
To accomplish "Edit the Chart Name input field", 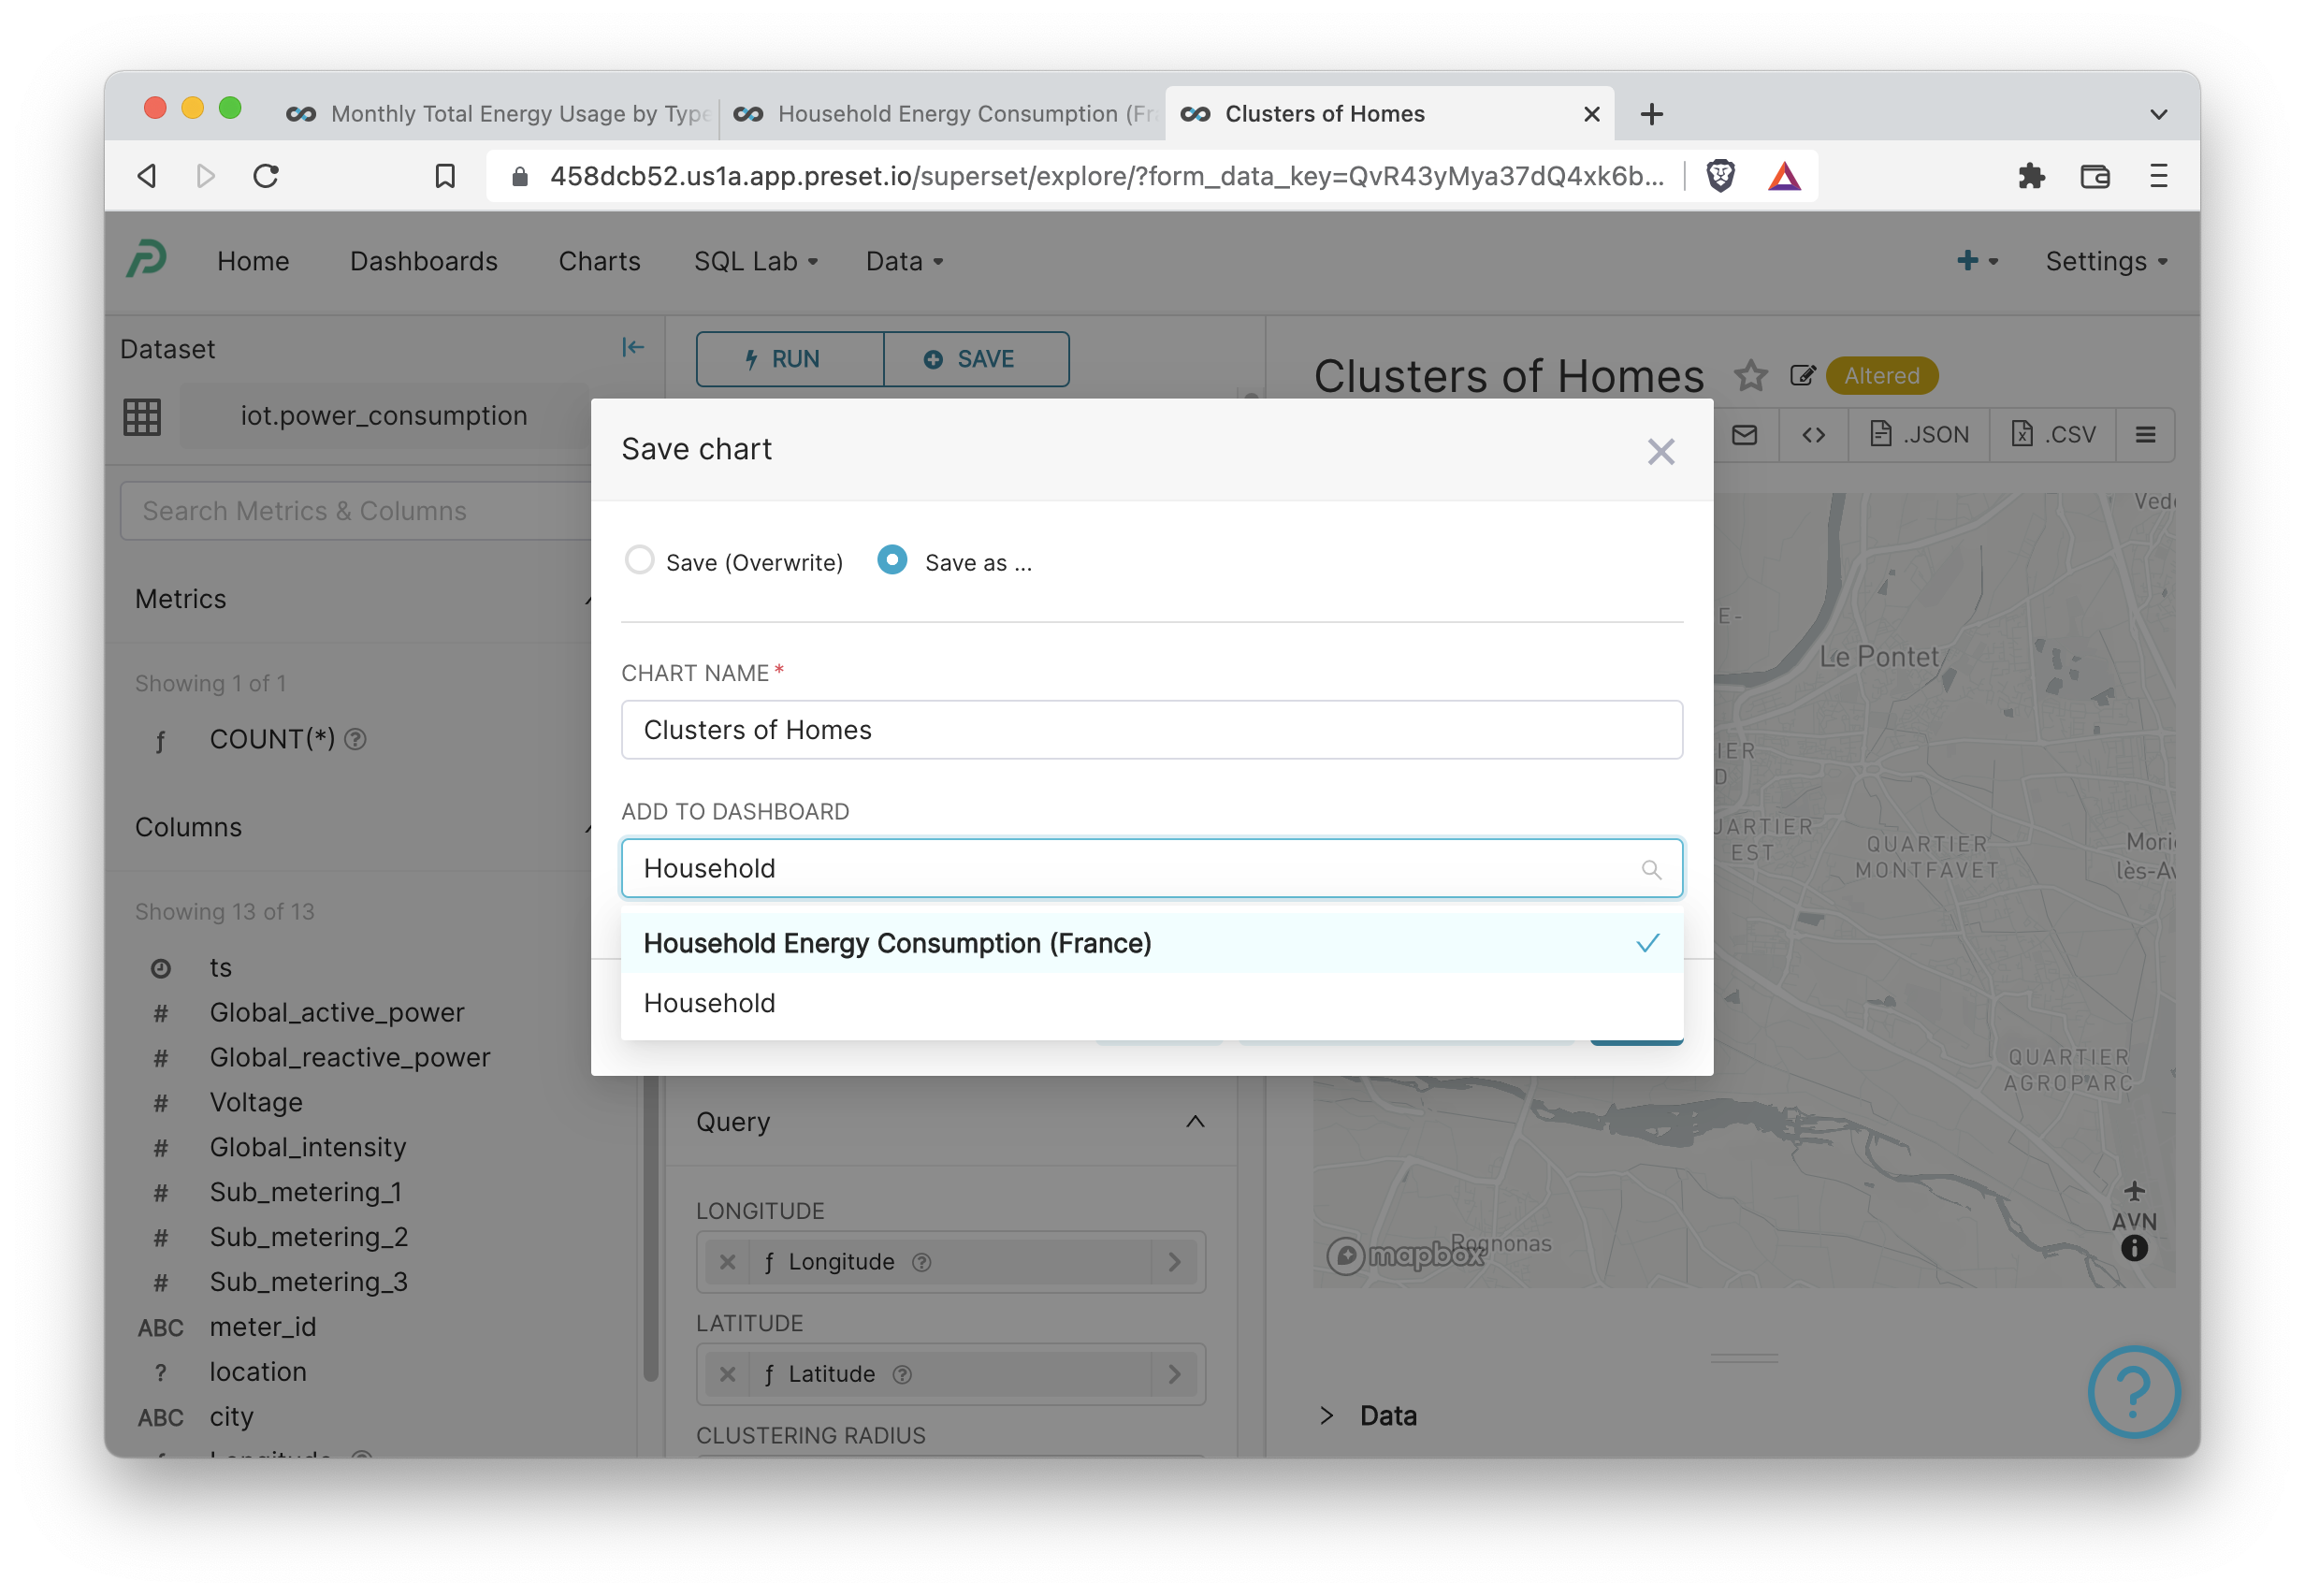I will click(x=1151, y=729).
